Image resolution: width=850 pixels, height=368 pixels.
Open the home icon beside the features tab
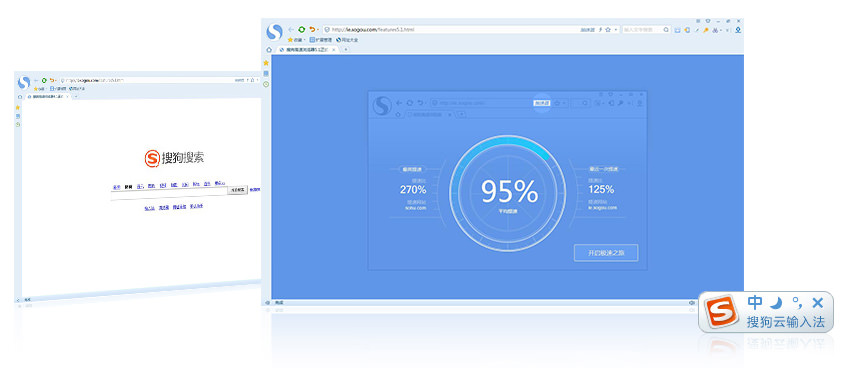pos(269,49)
